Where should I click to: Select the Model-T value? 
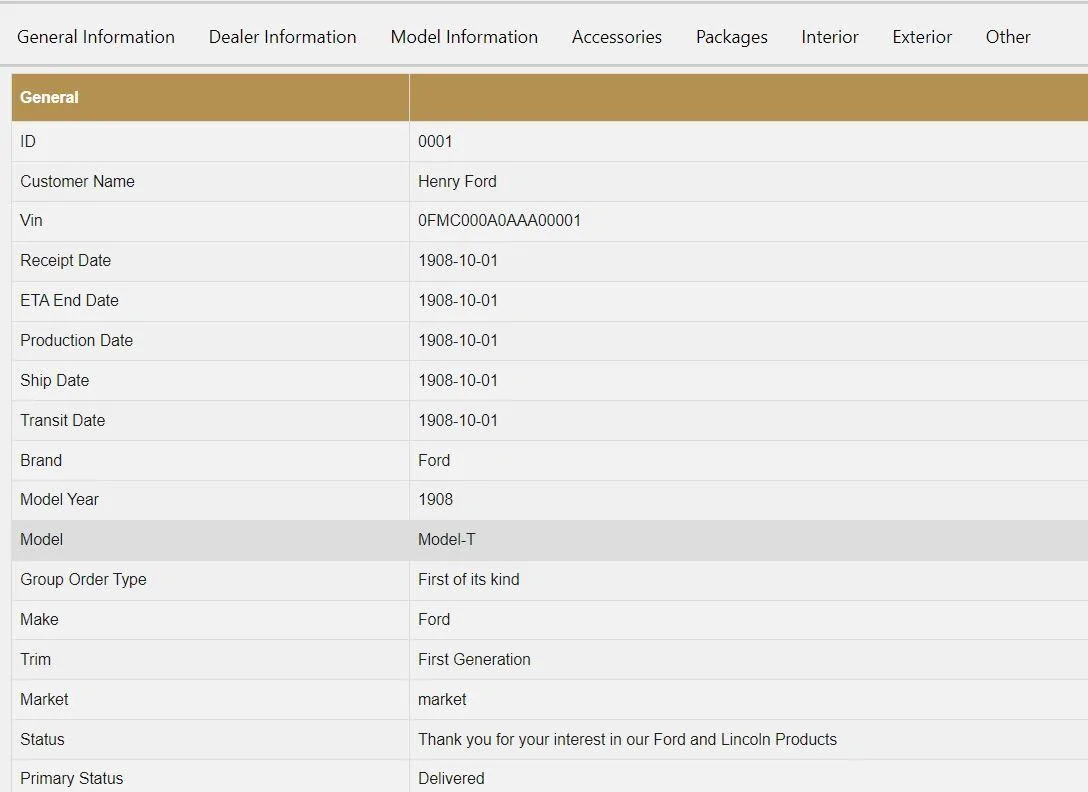coord(447,540)
